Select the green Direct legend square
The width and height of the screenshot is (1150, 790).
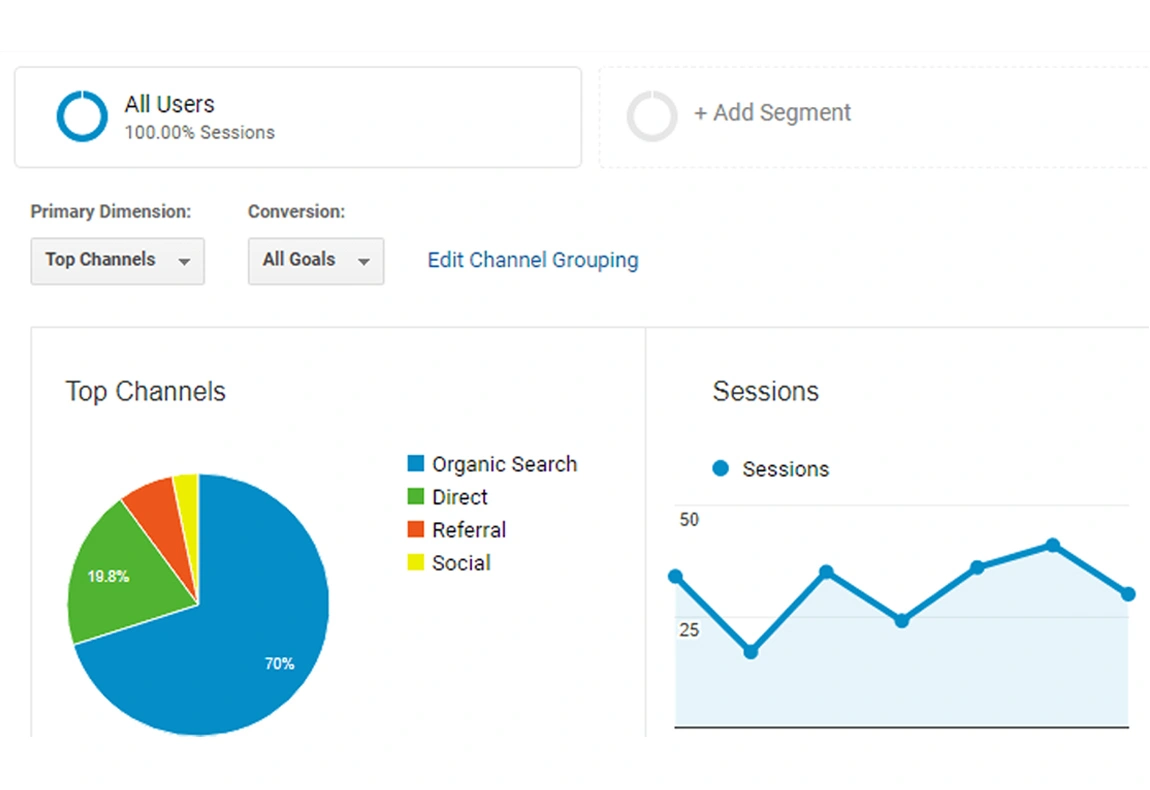coord(416,496)
